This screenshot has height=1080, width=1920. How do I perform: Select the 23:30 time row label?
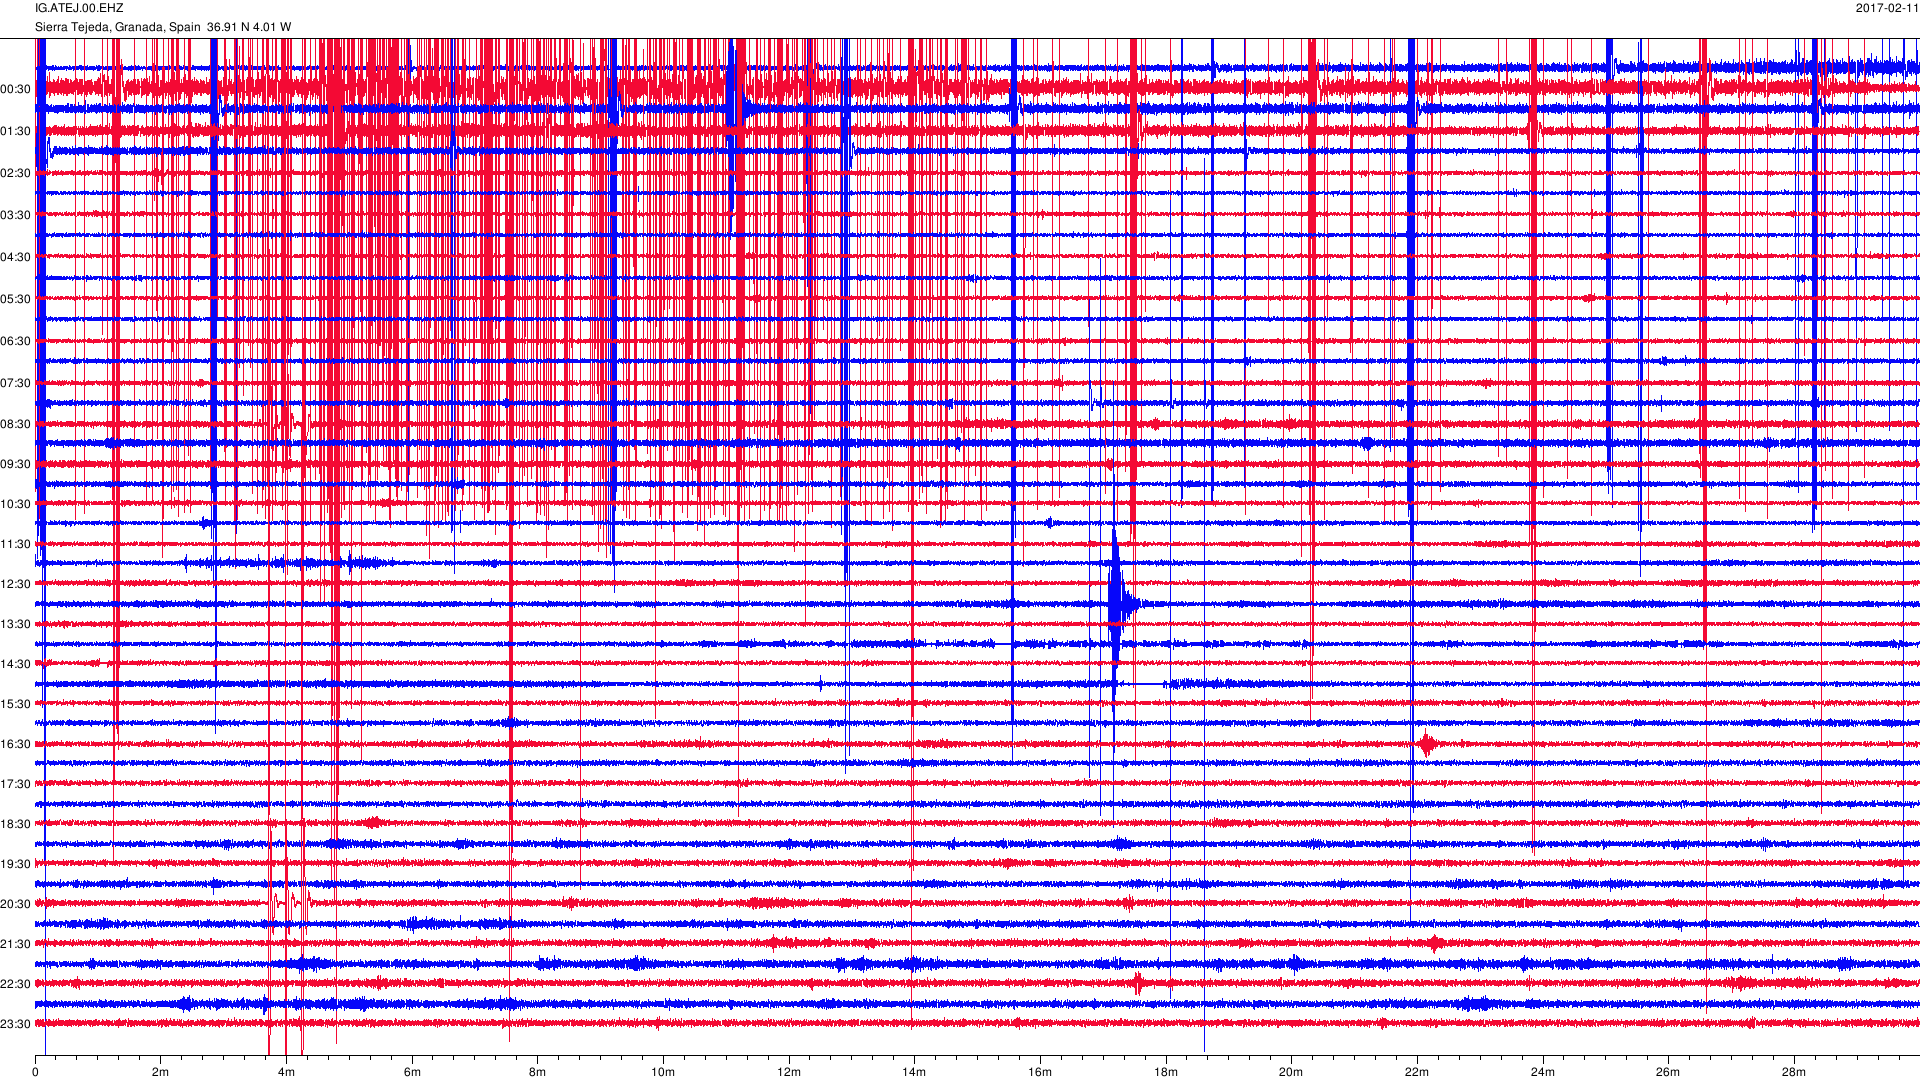tap(16, 1024)
